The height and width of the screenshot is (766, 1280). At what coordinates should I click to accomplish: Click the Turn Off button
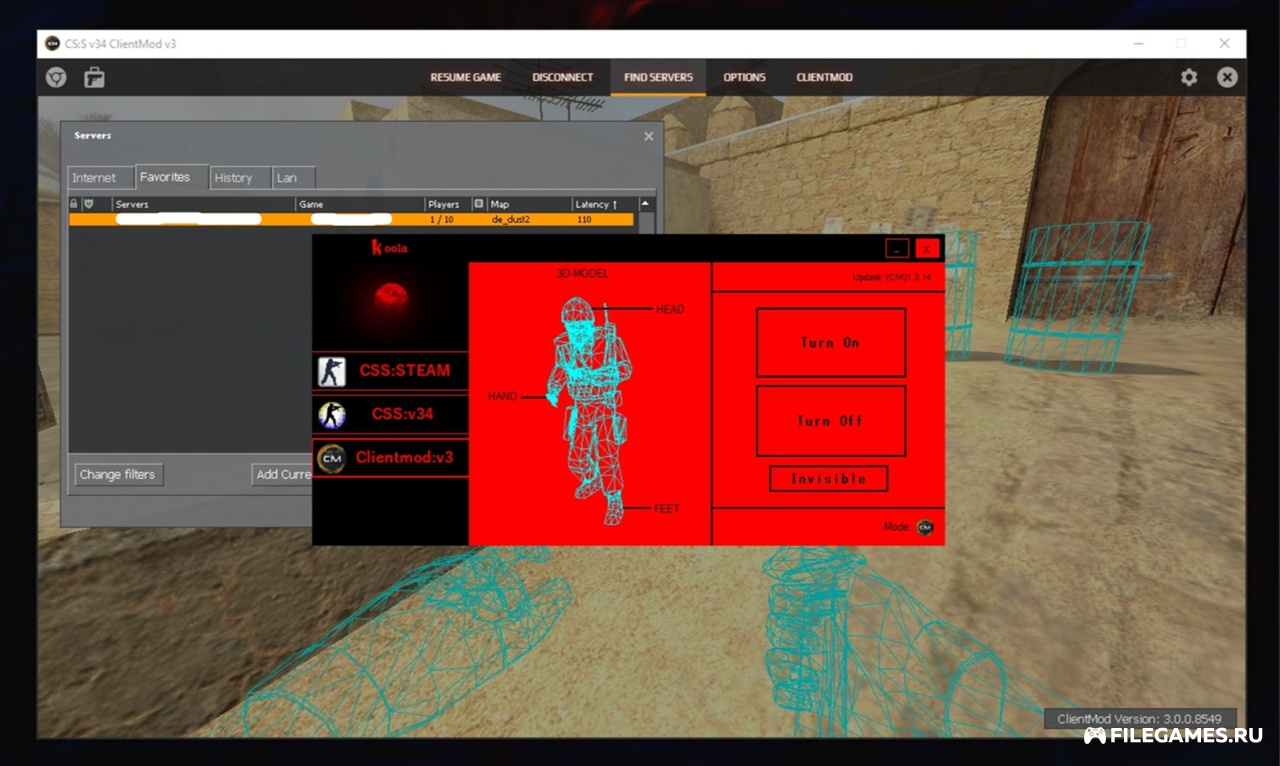pos(831,421)
